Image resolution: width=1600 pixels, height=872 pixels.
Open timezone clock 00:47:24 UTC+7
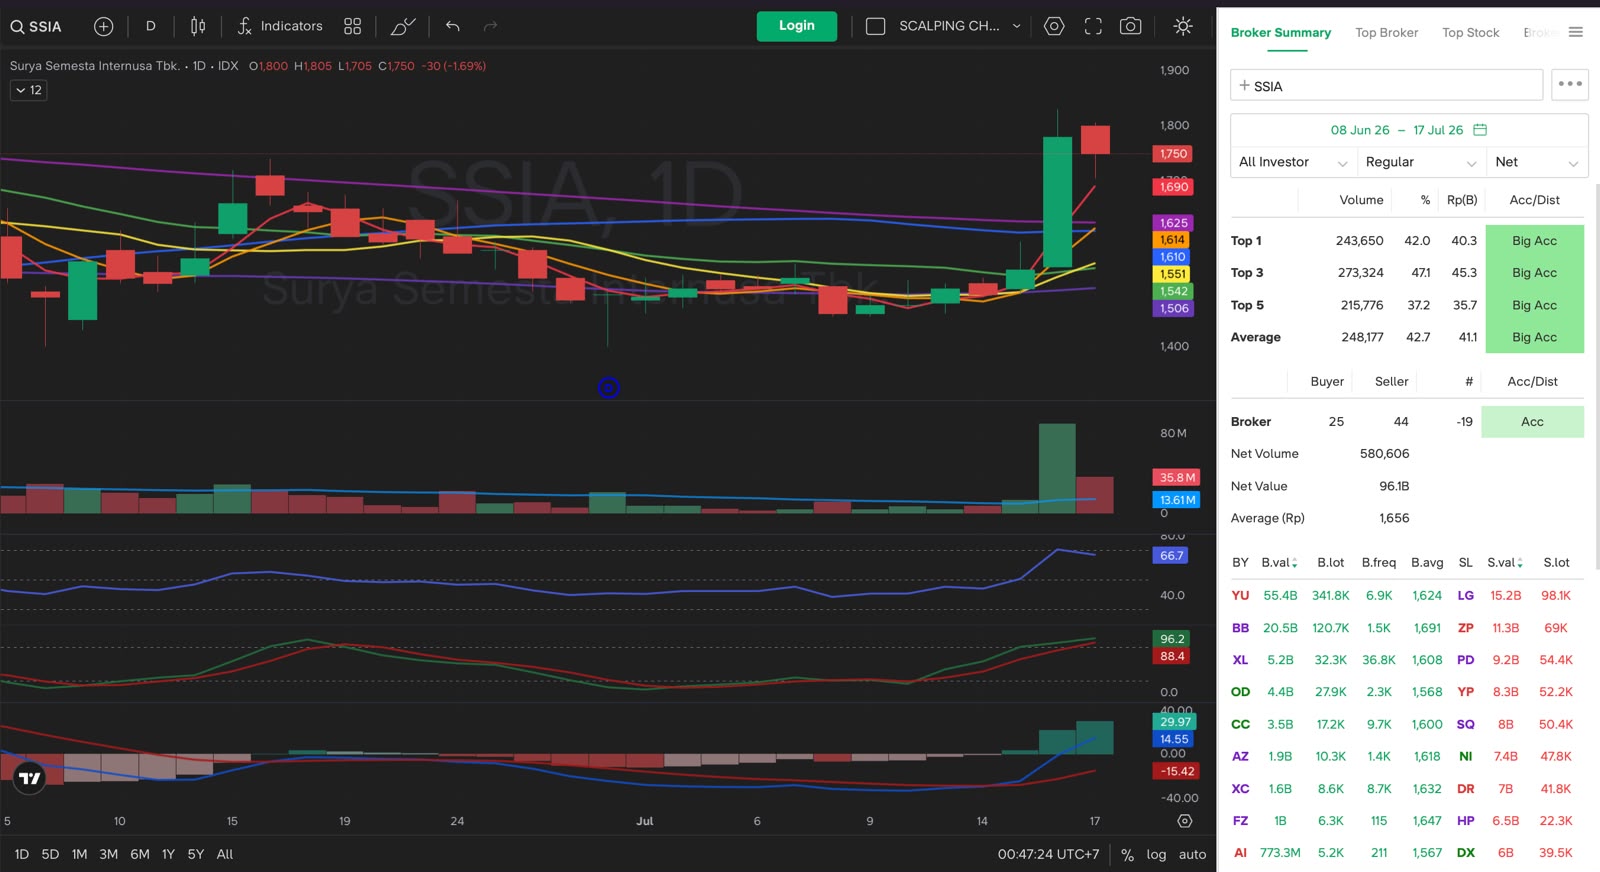pos(1048,854)
